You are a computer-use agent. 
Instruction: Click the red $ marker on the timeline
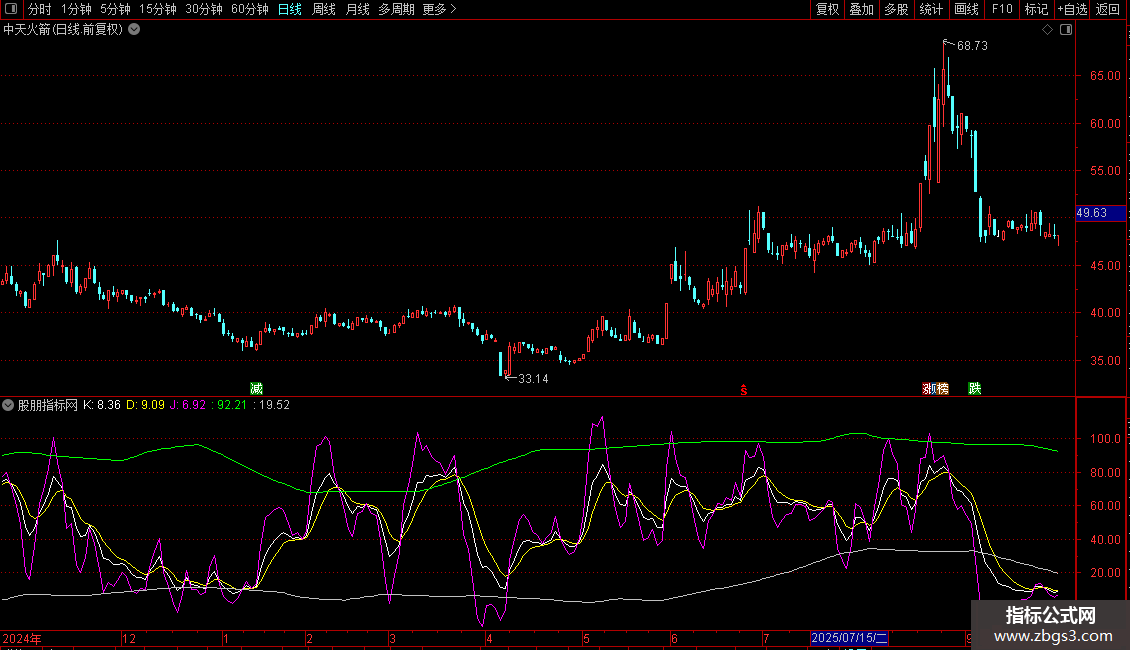pyautogui.click(x=743, y=389)
